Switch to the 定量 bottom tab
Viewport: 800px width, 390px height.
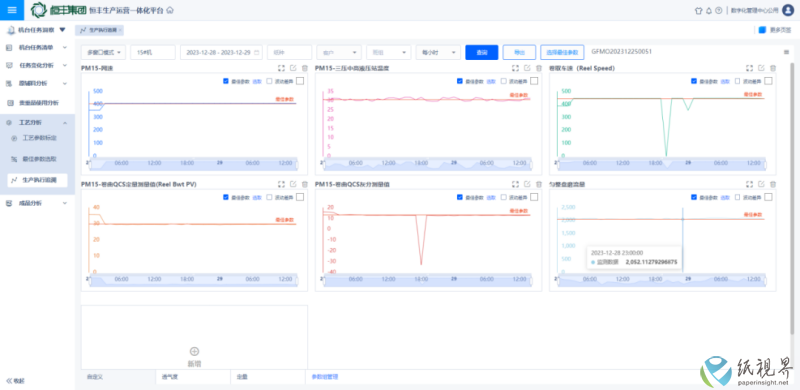242,377
